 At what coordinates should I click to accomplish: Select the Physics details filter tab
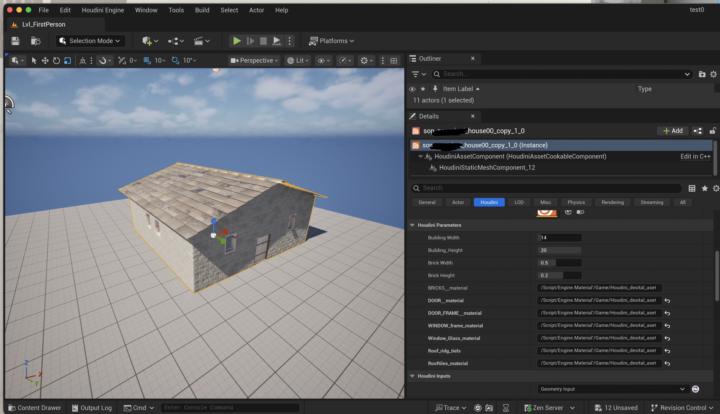point(576,202)
